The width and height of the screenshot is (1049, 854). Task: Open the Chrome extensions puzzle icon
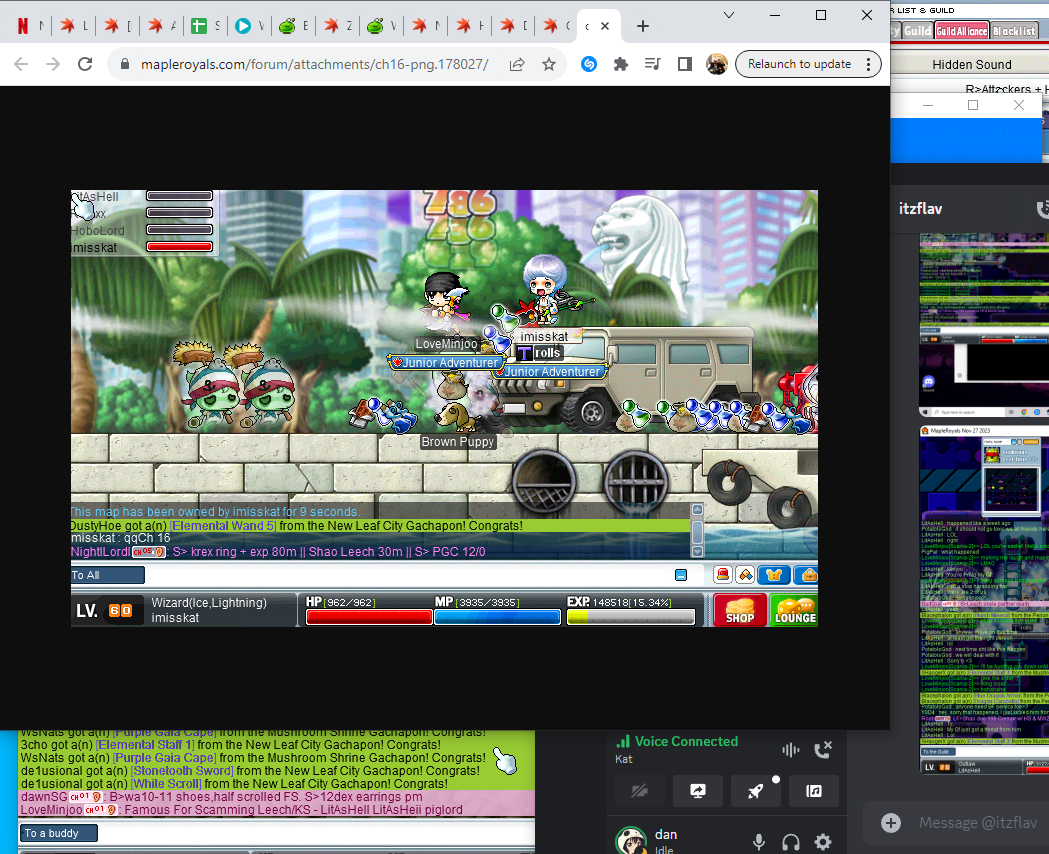(621, 64)
